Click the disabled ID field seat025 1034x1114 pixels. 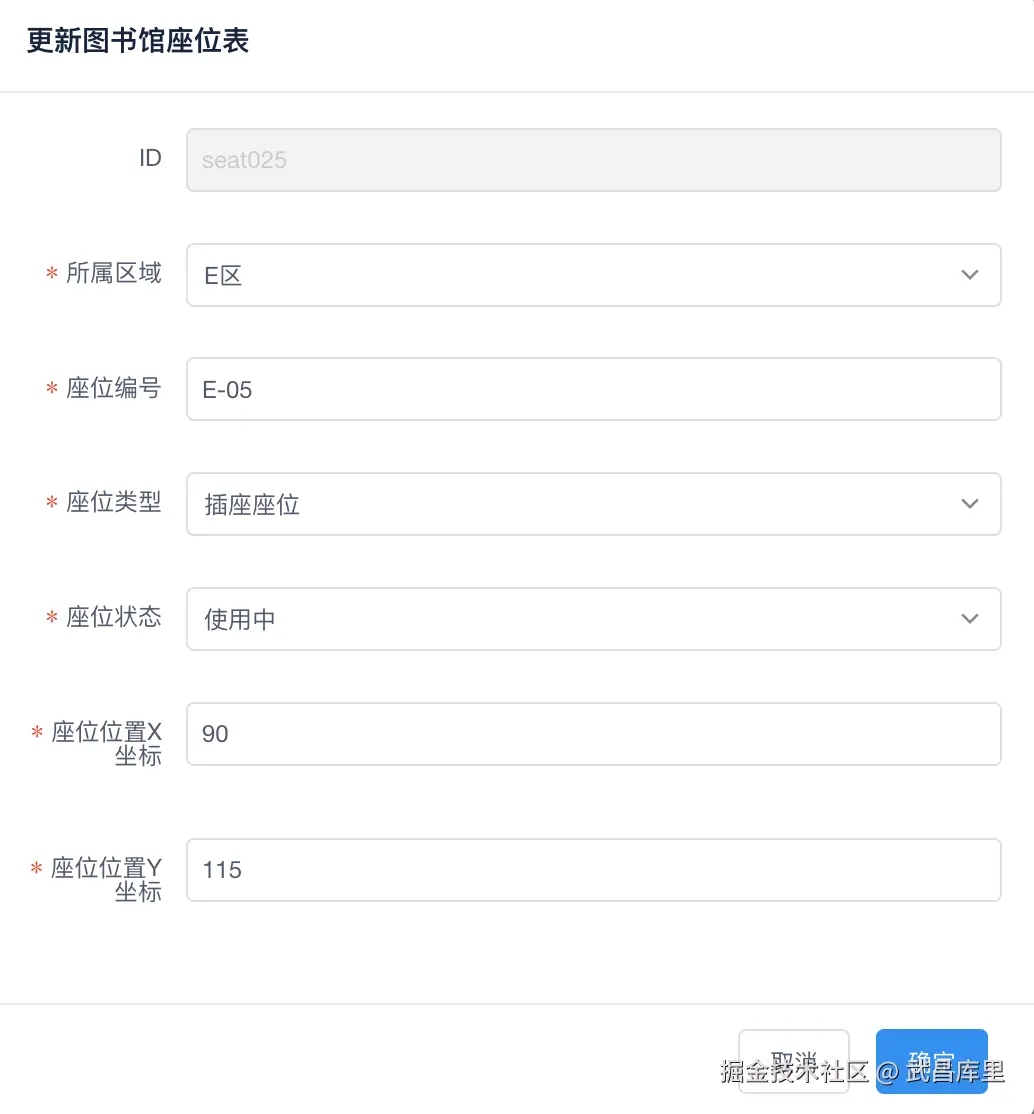coord(592,160)
